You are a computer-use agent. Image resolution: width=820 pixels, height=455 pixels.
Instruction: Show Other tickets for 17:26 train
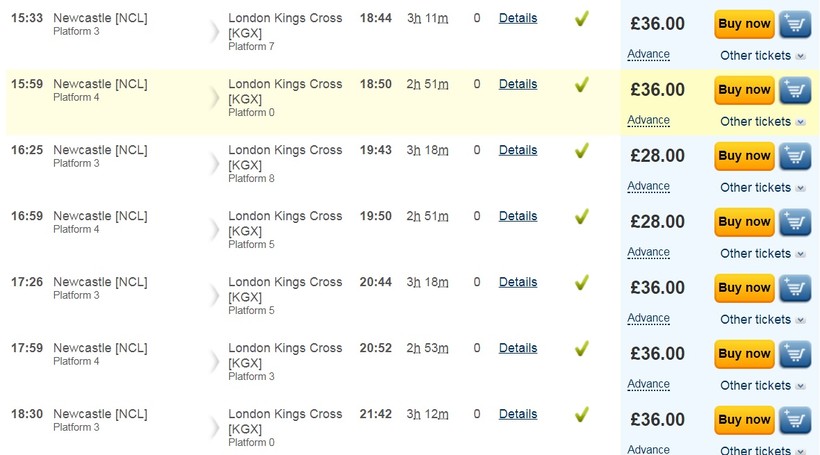click(x=762, y=320)
